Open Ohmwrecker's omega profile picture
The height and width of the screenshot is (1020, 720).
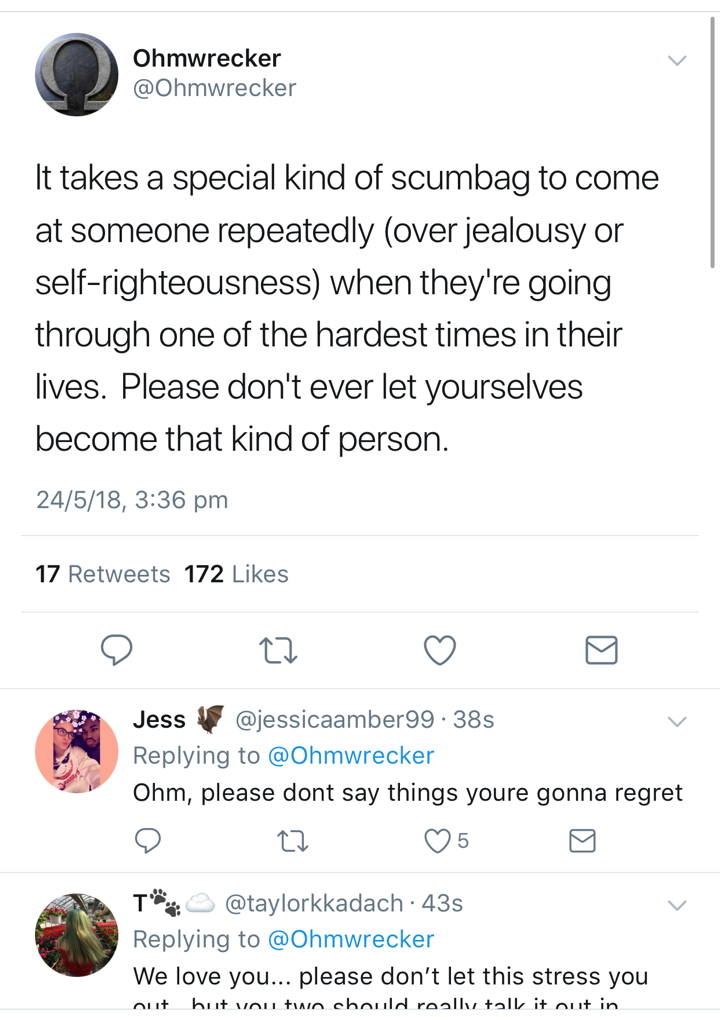77,74
